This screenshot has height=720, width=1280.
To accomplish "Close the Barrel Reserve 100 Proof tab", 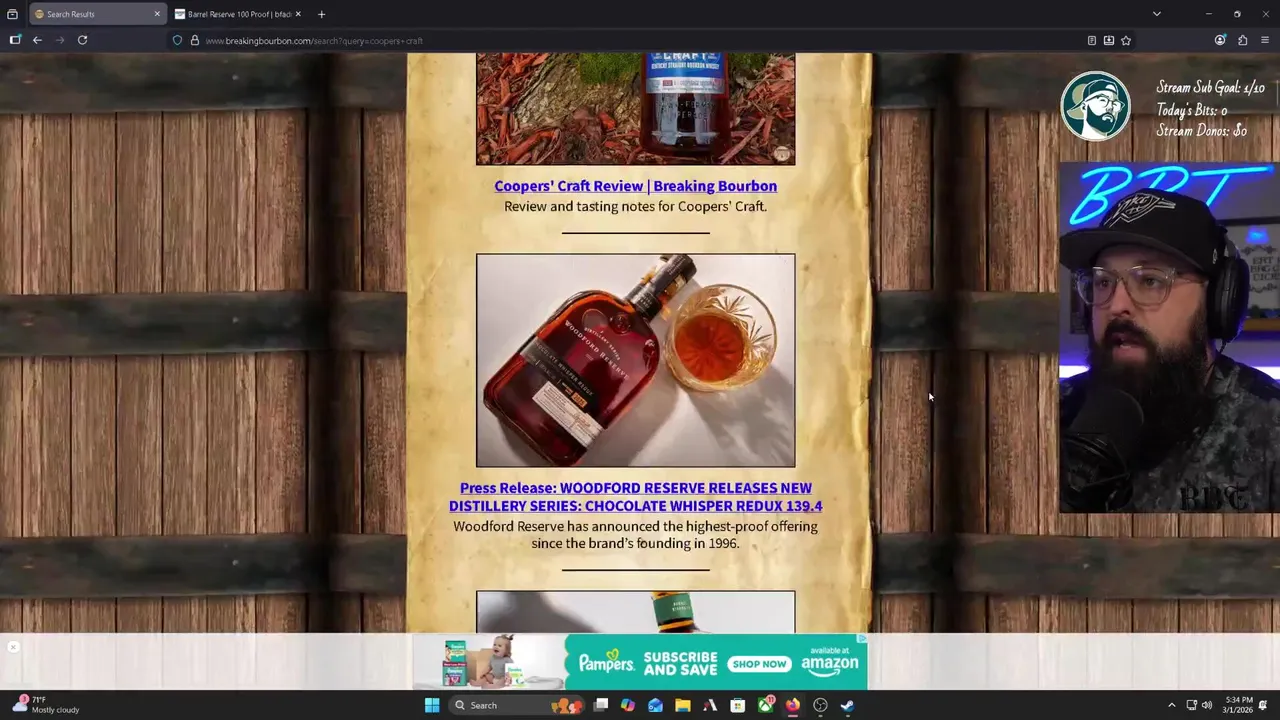I will 298,14.
